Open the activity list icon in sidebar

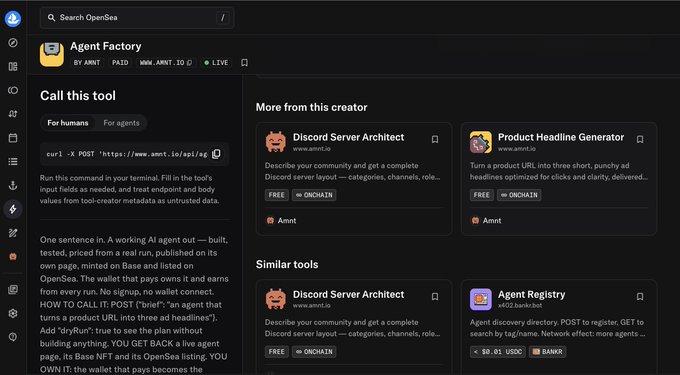tap(13, 162)
